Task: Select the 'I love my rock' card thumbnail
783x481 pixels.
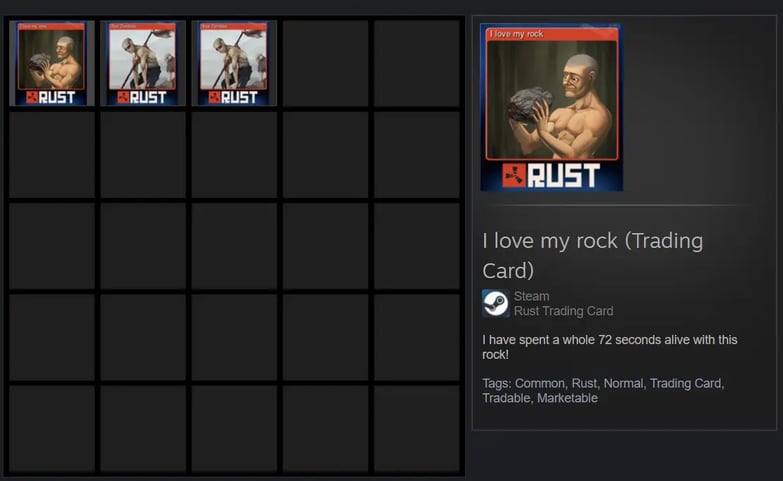Action: [51, 63]
